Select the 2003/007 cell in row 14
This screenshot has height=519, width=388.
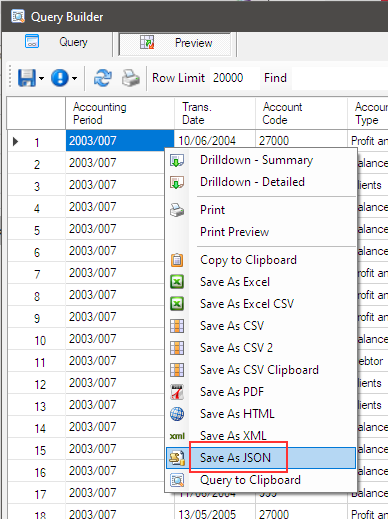tap(115, 427)
